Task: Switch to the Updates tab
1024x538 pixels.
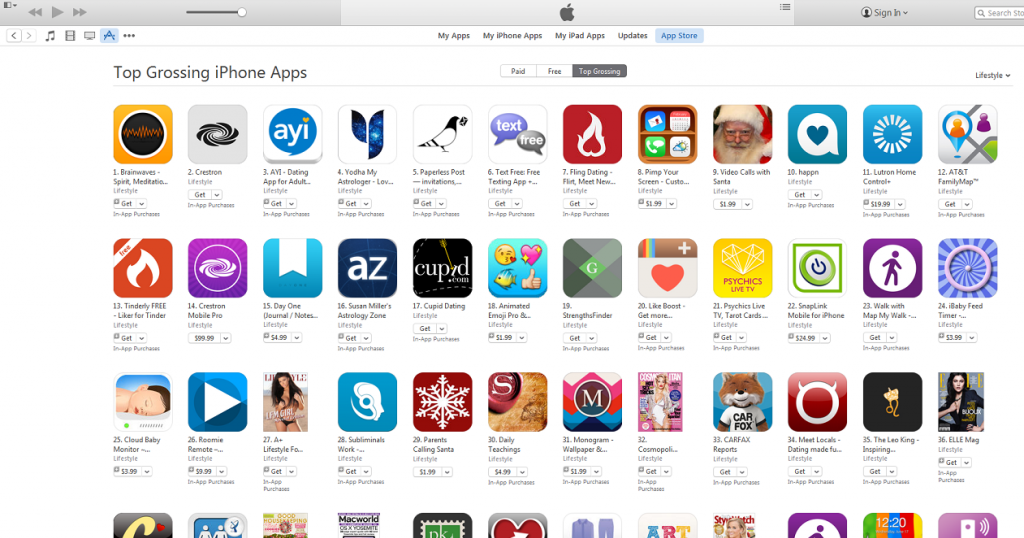Action: pos(632,36)
